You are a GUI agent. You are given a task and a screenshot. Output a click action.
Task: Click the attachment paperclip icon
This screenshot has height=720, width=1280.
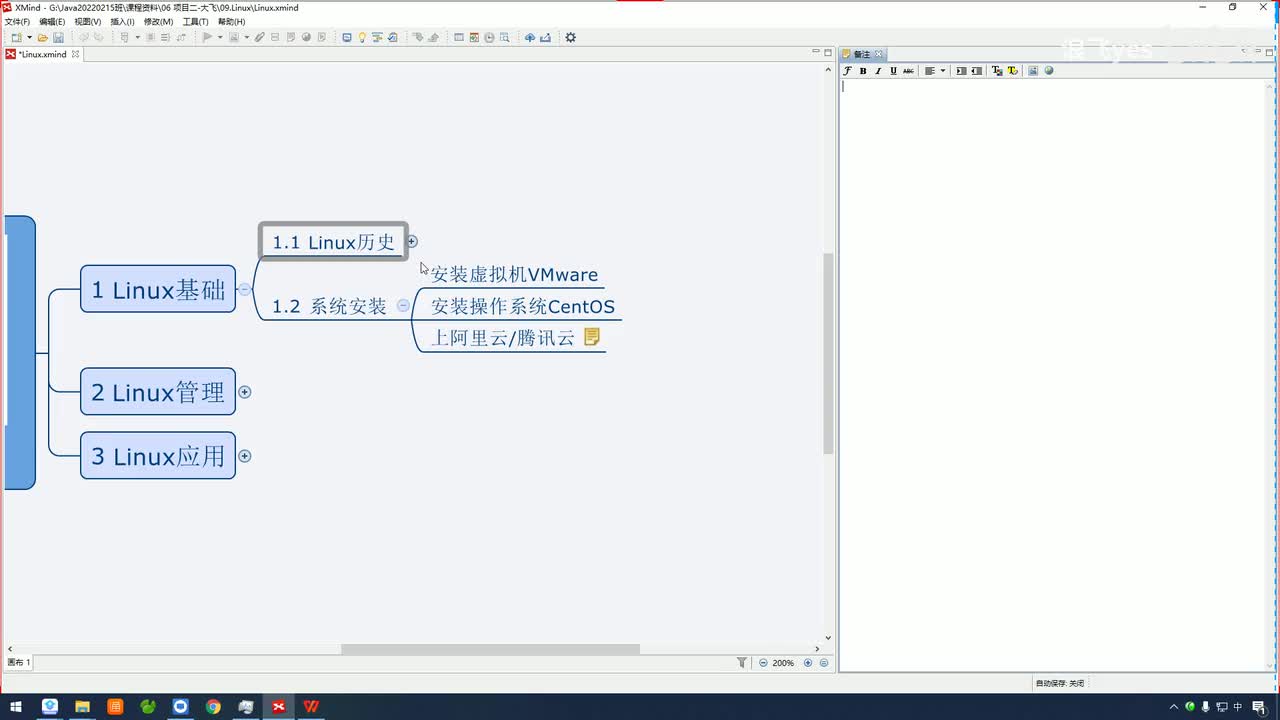tap(259, 38)
